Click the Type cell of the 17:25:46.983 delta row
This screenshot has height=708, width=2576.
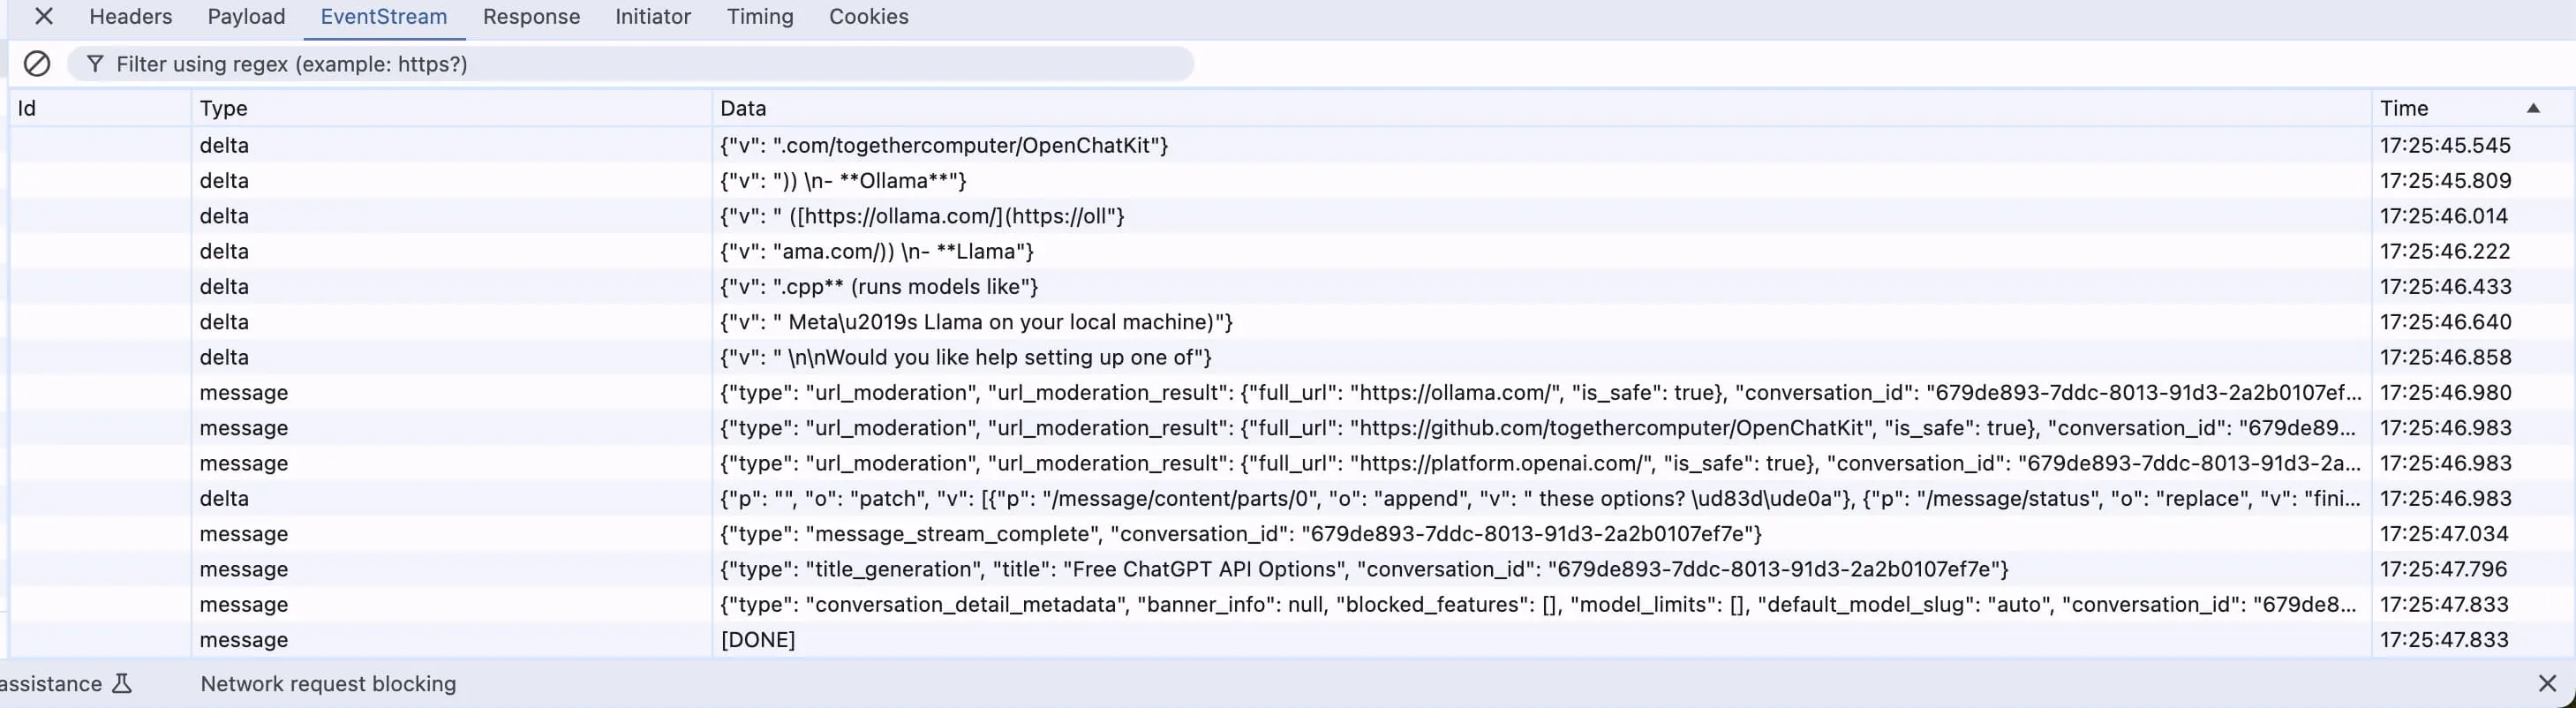pyautogui.click(x=451, y=498)
